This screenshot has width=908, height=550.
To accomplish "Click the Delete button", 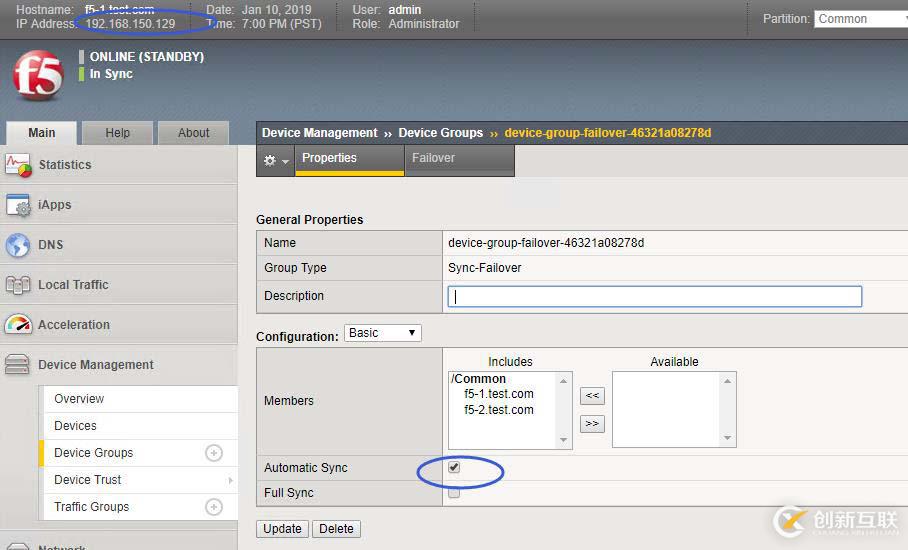I will [336, 529].
